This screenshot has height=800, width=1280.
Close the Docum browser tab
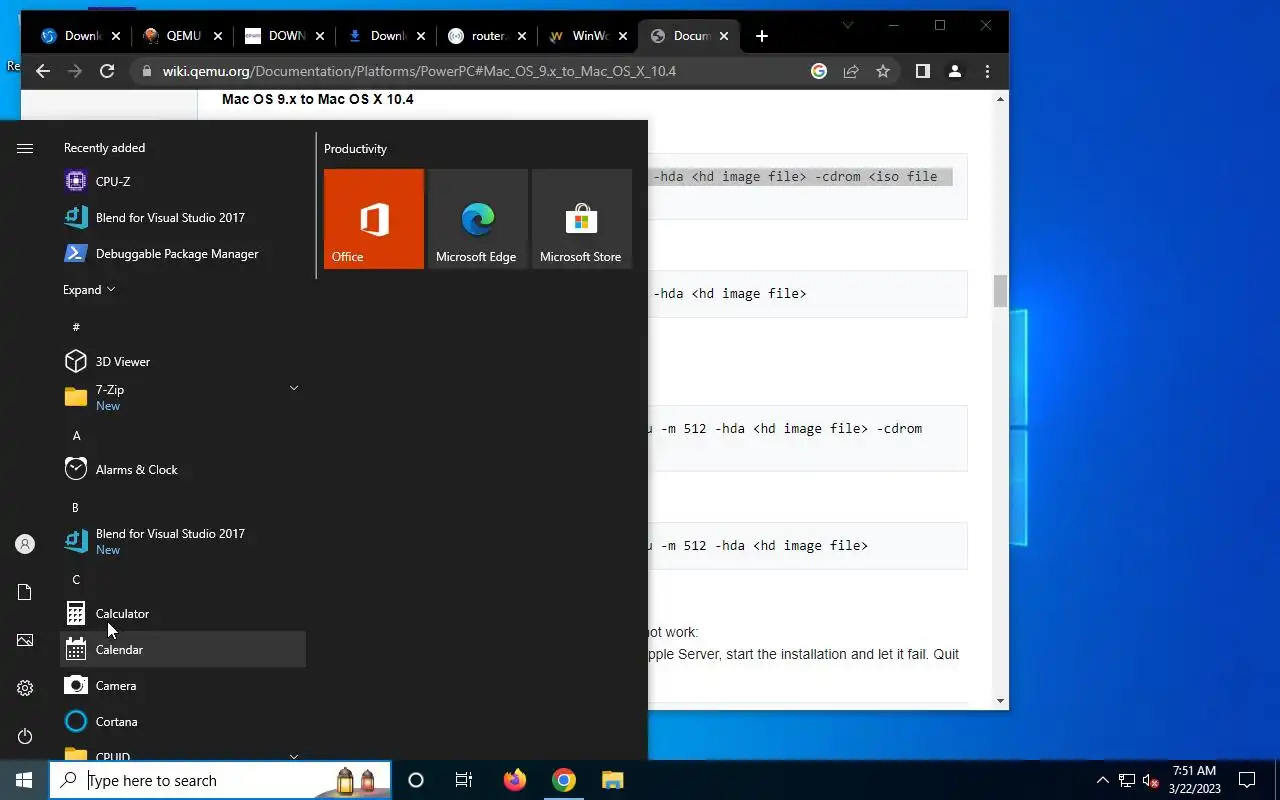[723, 36]
